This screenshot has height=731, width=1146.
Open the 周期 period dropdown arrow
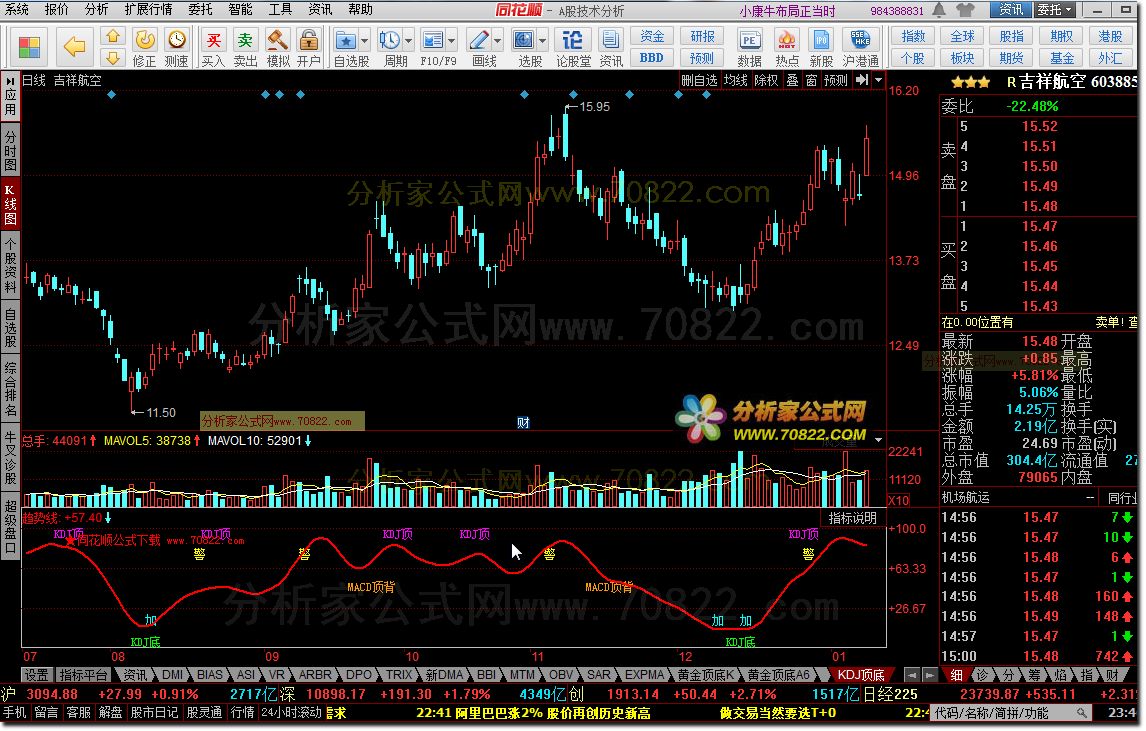(408, 40)
